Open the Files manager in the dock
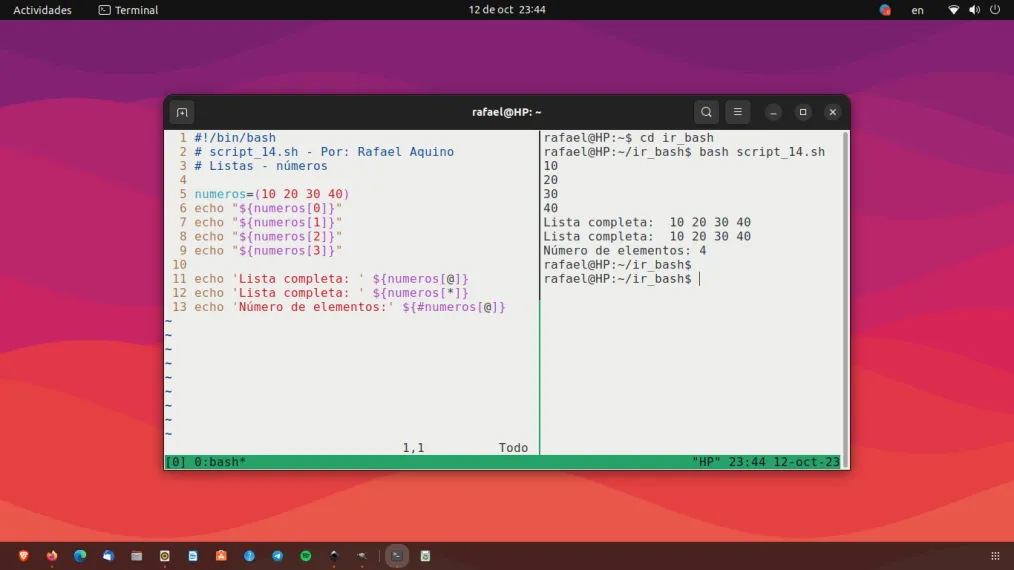Image resolution: width=1014 pixels, height=570 pixels. 136,556
